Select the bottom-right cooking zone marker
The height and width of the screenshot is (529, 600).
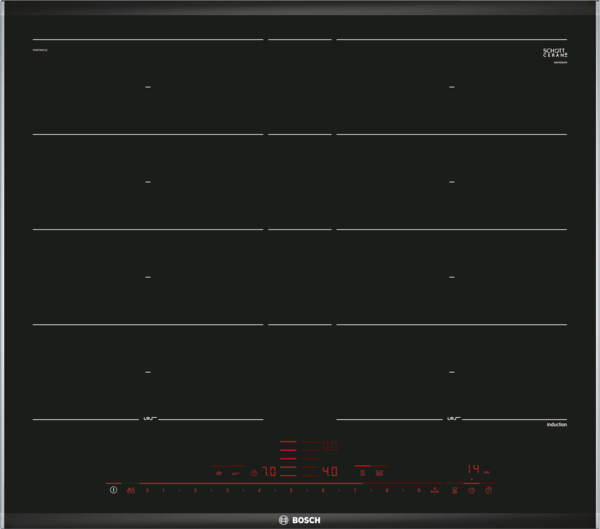click(452, 372)
